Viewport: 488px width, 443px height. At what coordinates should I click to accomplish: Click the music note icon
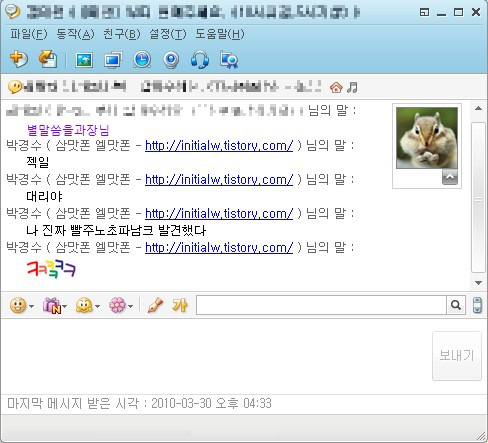tap(352, 87)
